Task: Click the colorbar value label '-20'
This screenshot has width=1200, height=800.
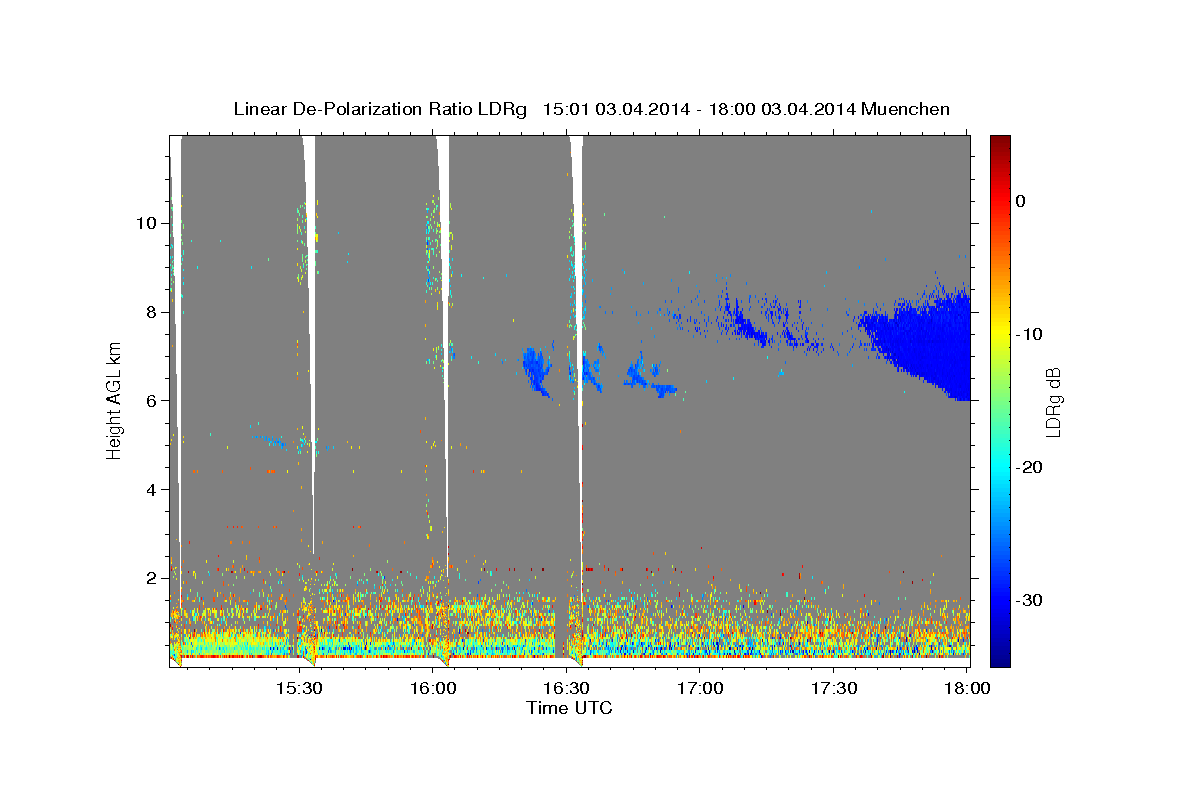Action: point(1030,467)
